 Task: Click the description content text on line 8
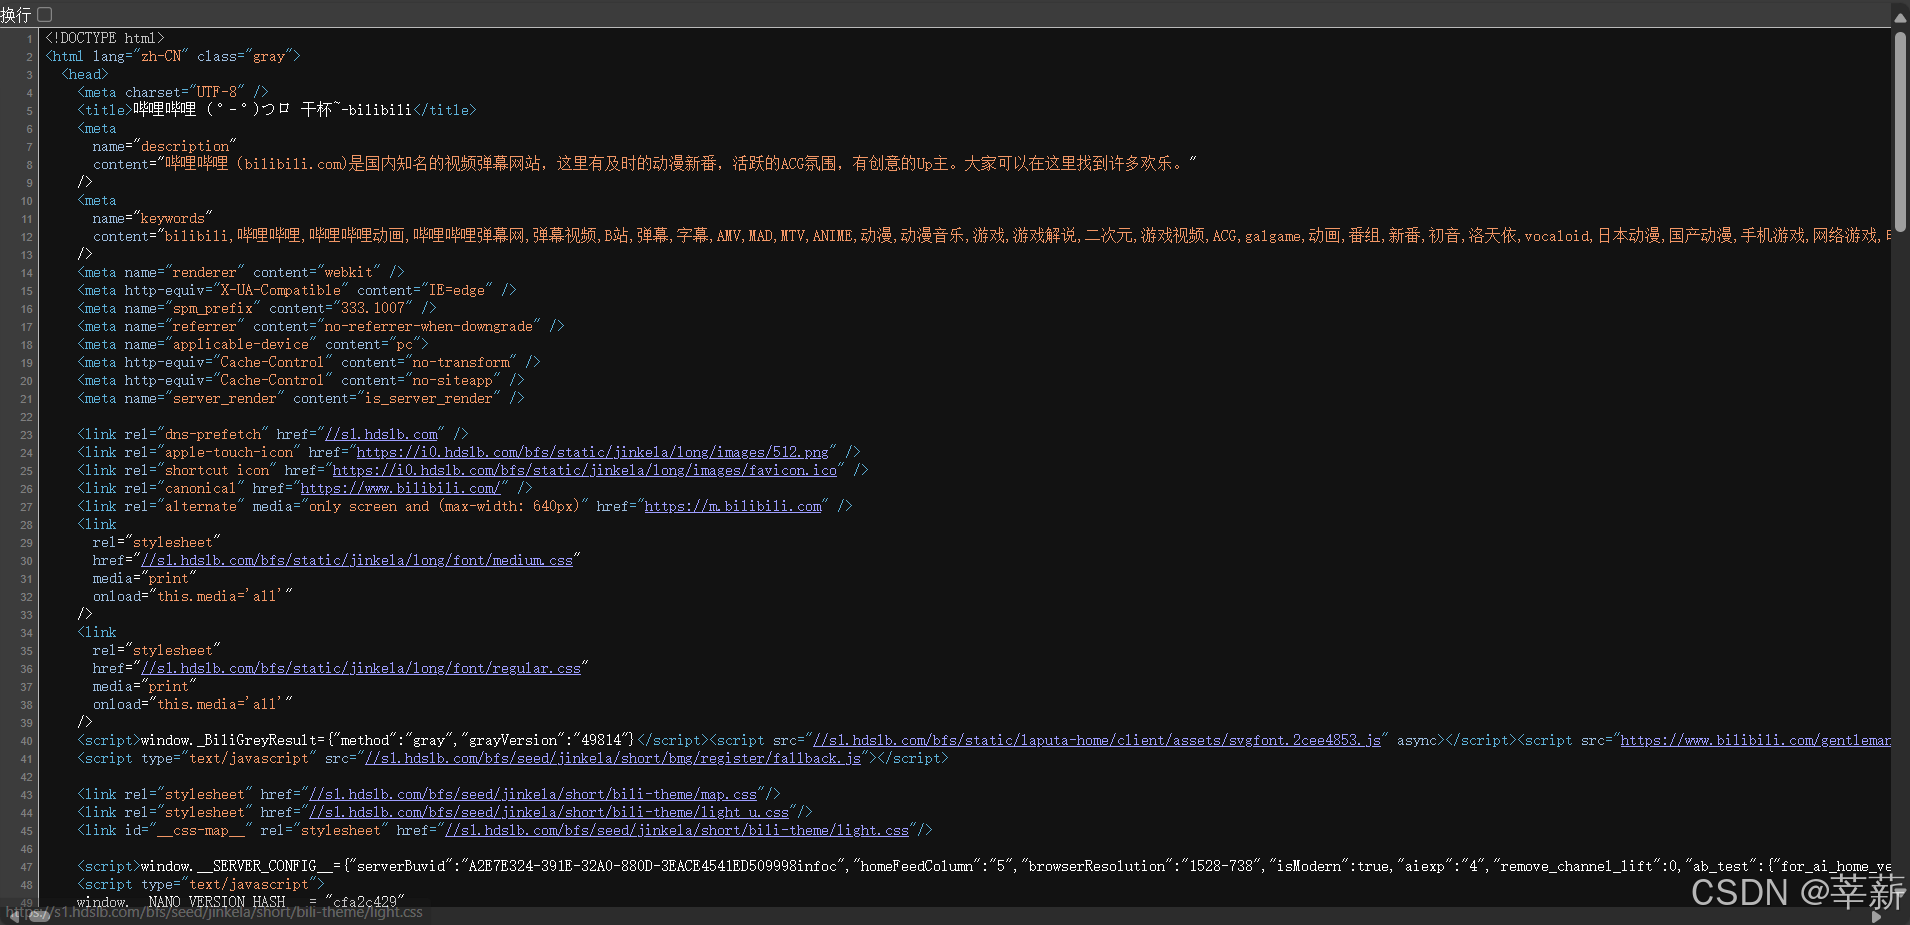[x=645, y=164]
